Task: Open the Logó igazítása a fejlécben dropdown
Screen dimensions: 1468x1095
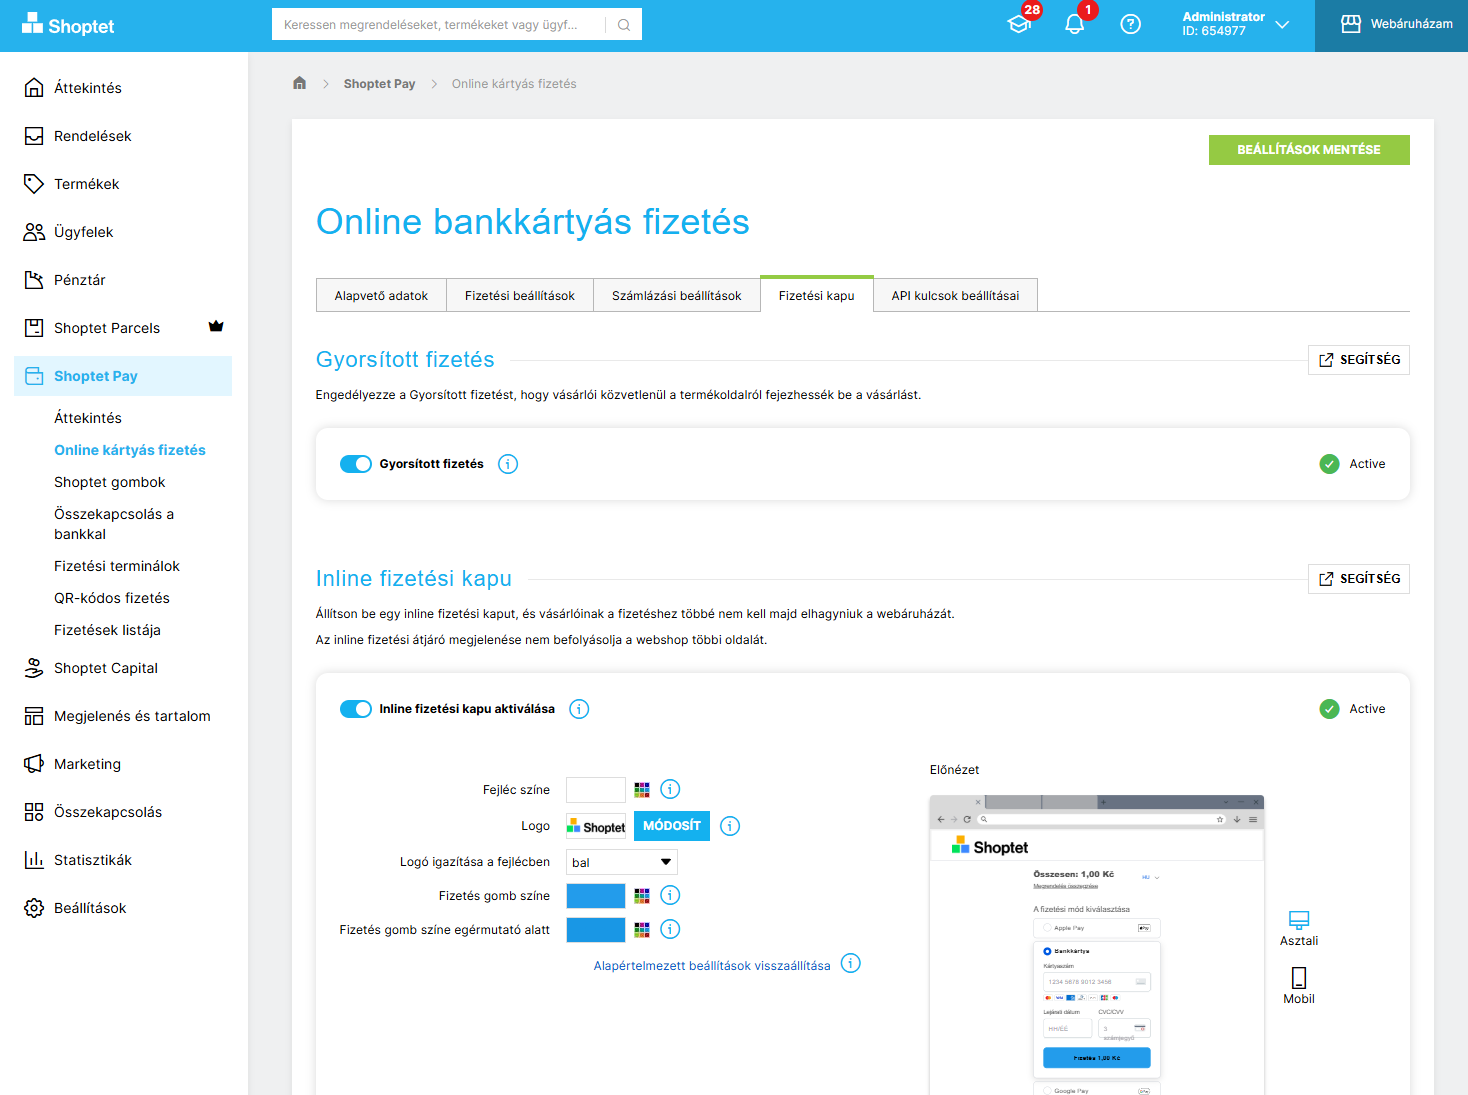Action: (x=622, y=862)
